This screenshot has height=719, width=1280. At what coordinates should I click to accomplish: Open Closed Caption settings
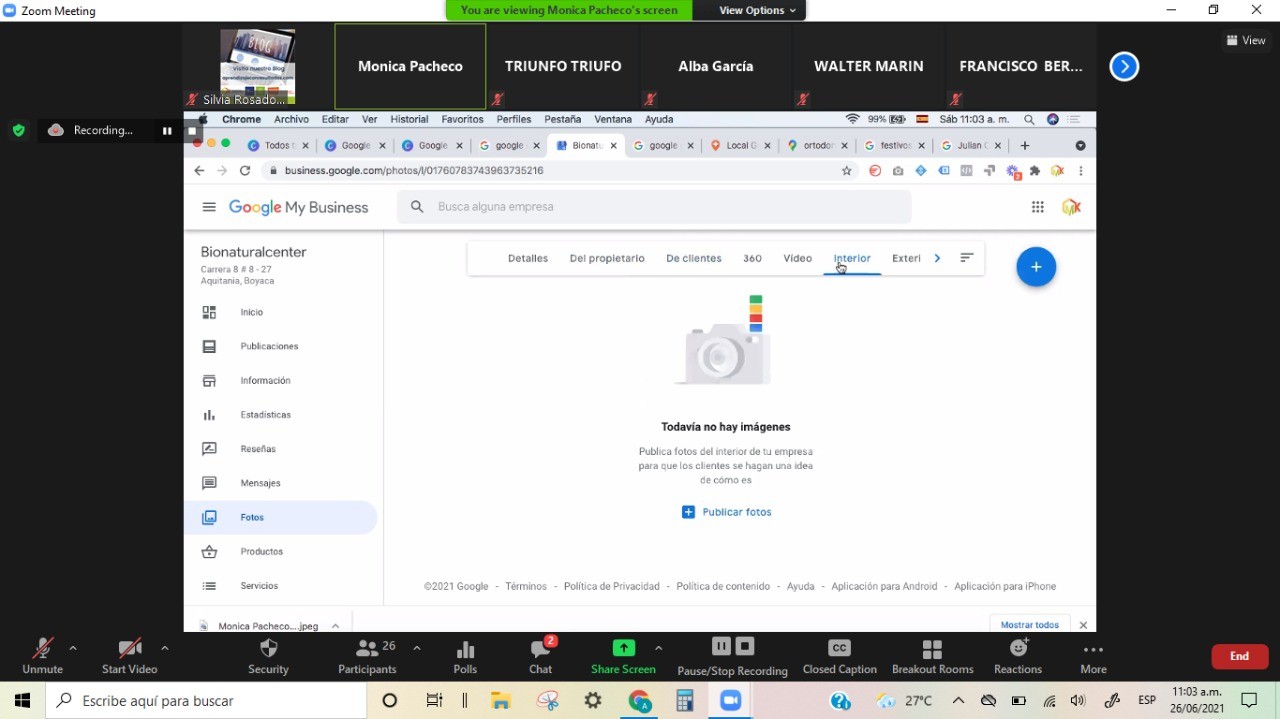coord(839,649)
